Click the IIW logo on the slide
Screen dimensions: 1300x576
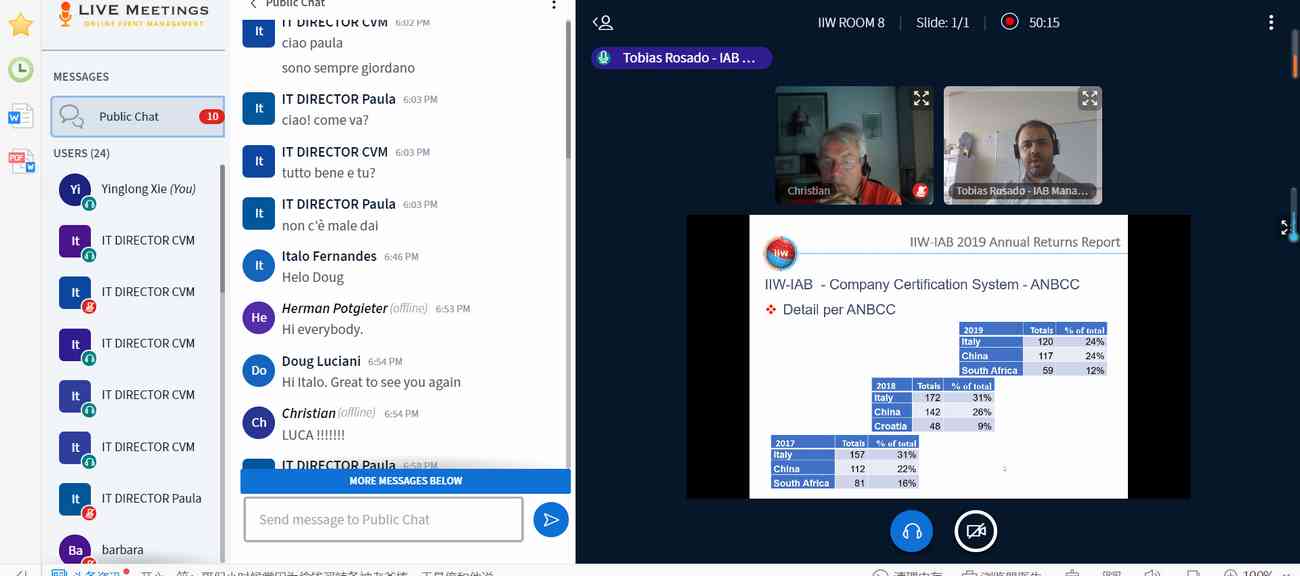(781, 254)
